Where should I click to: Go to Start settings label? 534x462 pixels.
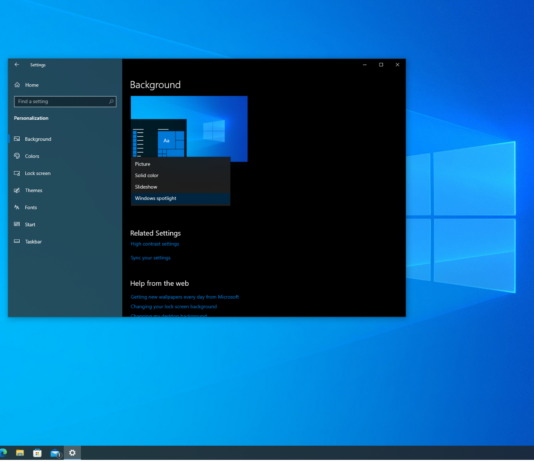(x=30, y=224)
